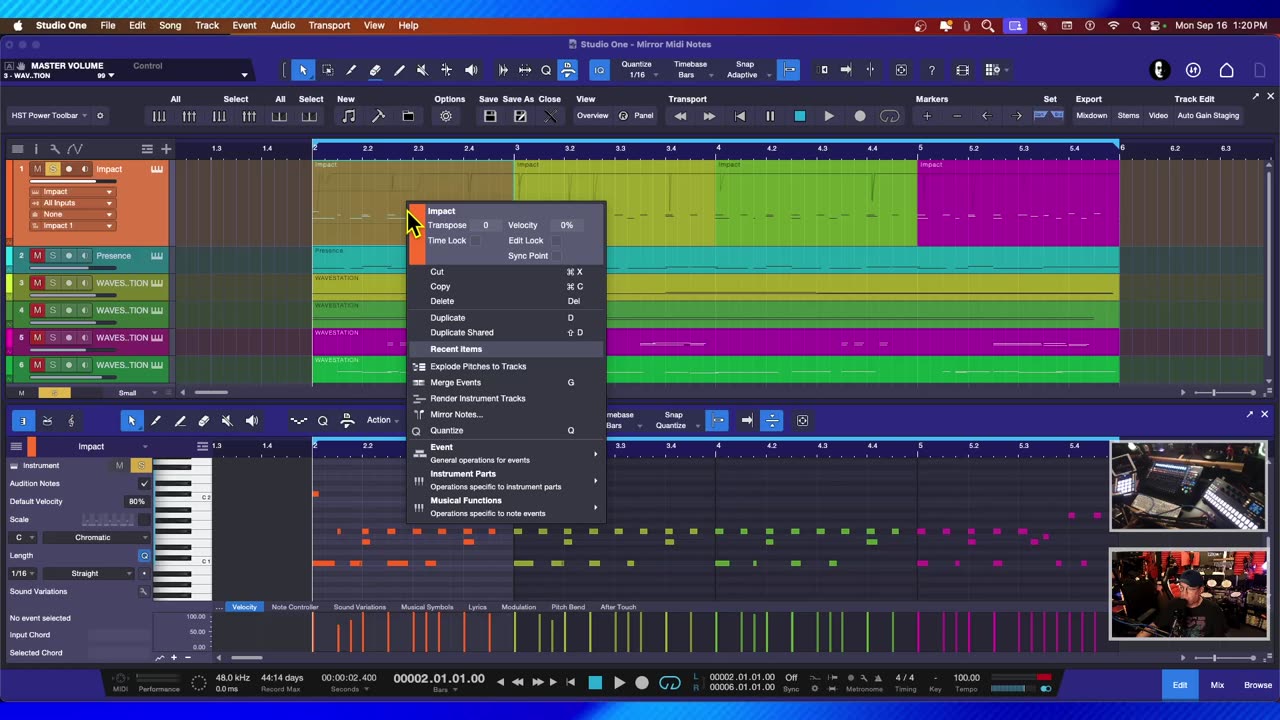
Task: Click the Sound Variations wrench icon
Action: (x=144, y=591)
